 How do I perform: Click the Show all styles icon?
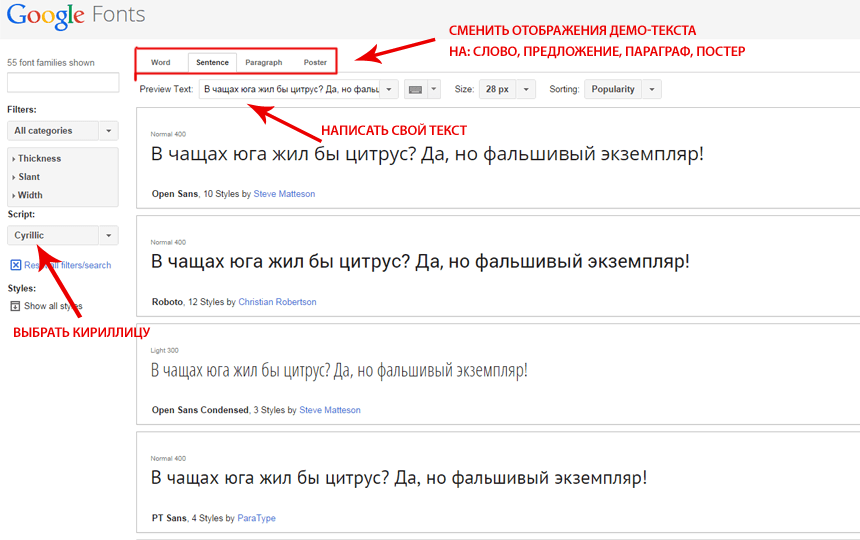[15, 306]
